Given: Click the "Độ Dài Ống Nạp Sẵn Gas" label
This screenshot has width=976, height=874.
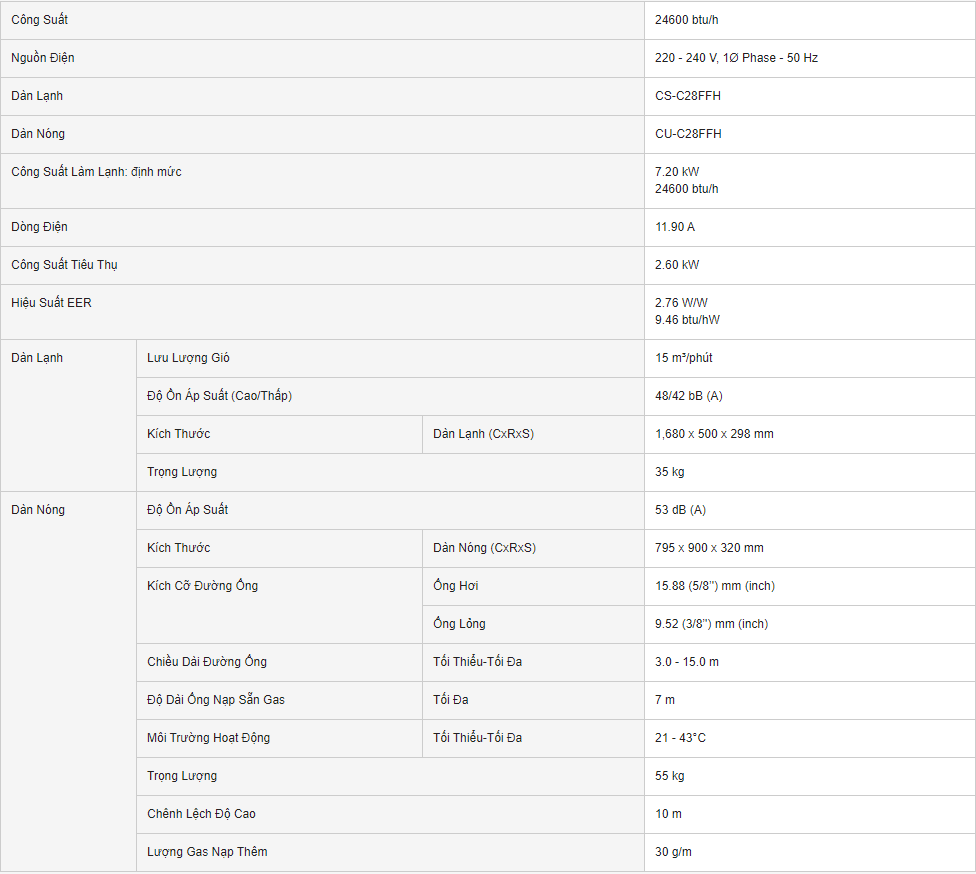Looking at the screenshot, I should point(216,700).
